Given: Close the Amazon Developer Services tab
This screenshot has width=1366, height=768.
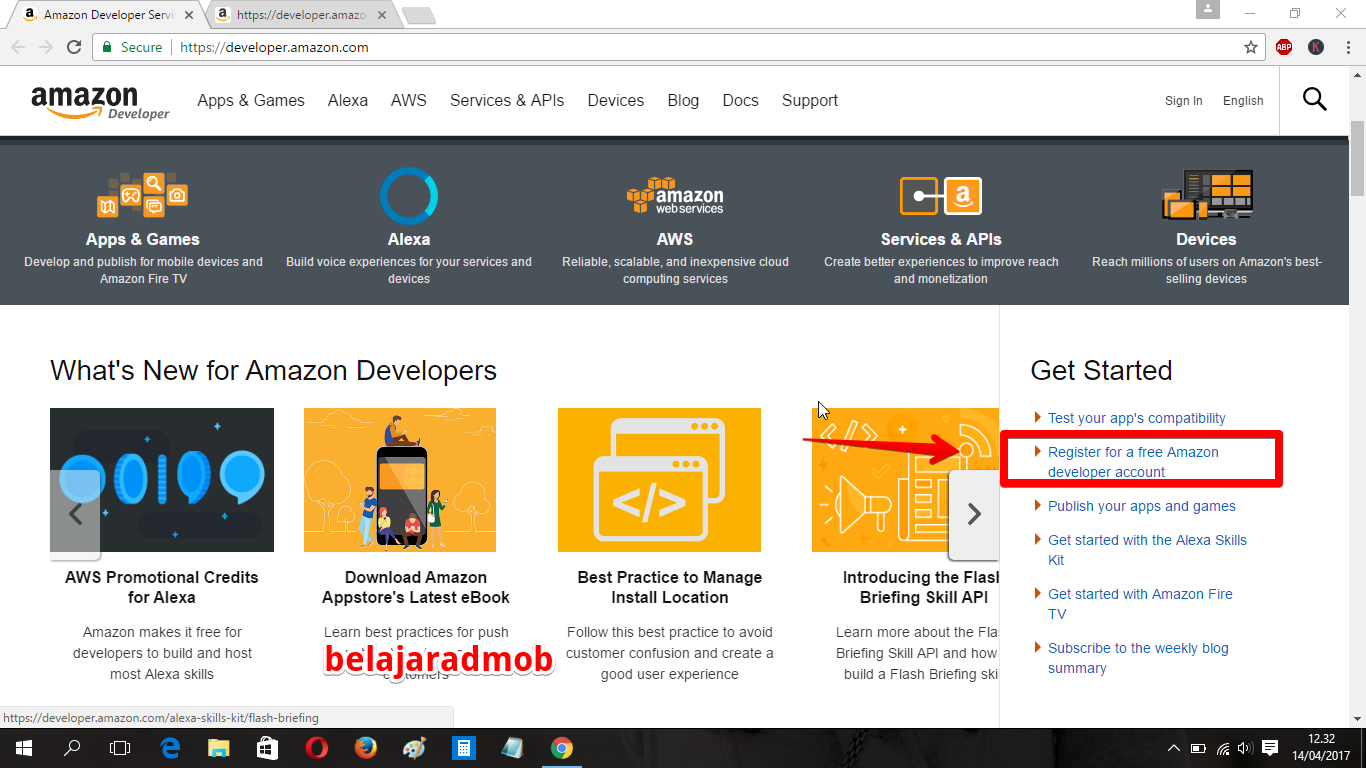Looking at the screenshot, I should [x=190, y=15].
